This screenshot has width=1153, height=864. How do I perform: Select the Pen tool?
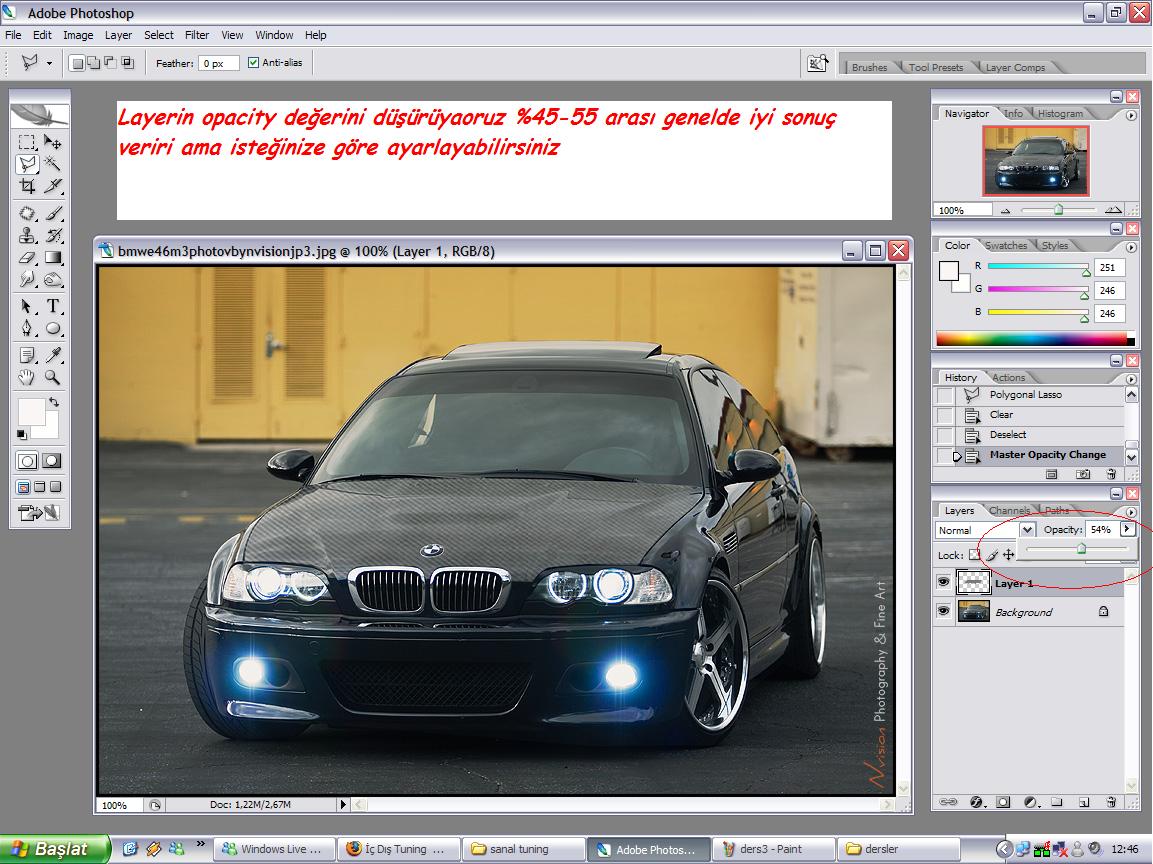click(27, 328)
